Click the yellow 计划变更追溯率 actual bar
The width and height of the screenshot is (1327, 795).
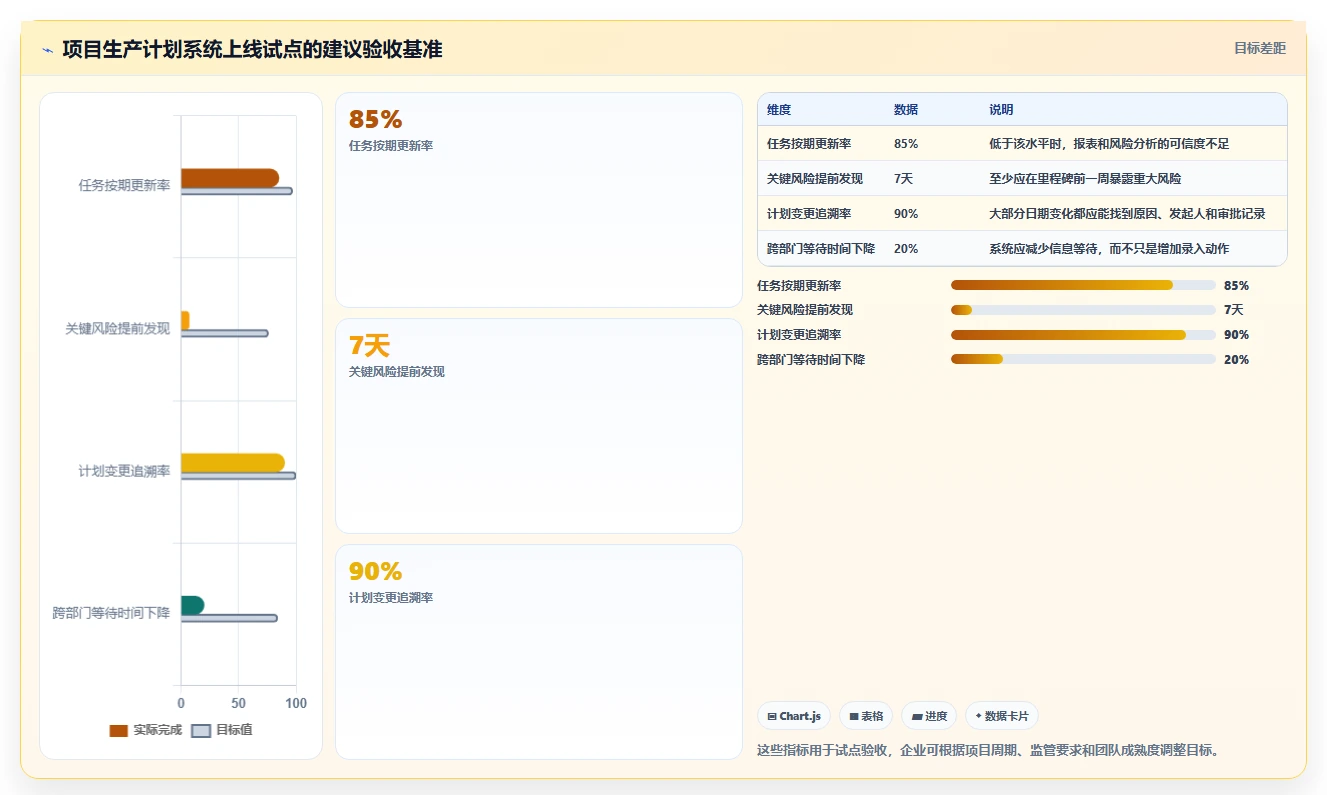pos(233,463)
